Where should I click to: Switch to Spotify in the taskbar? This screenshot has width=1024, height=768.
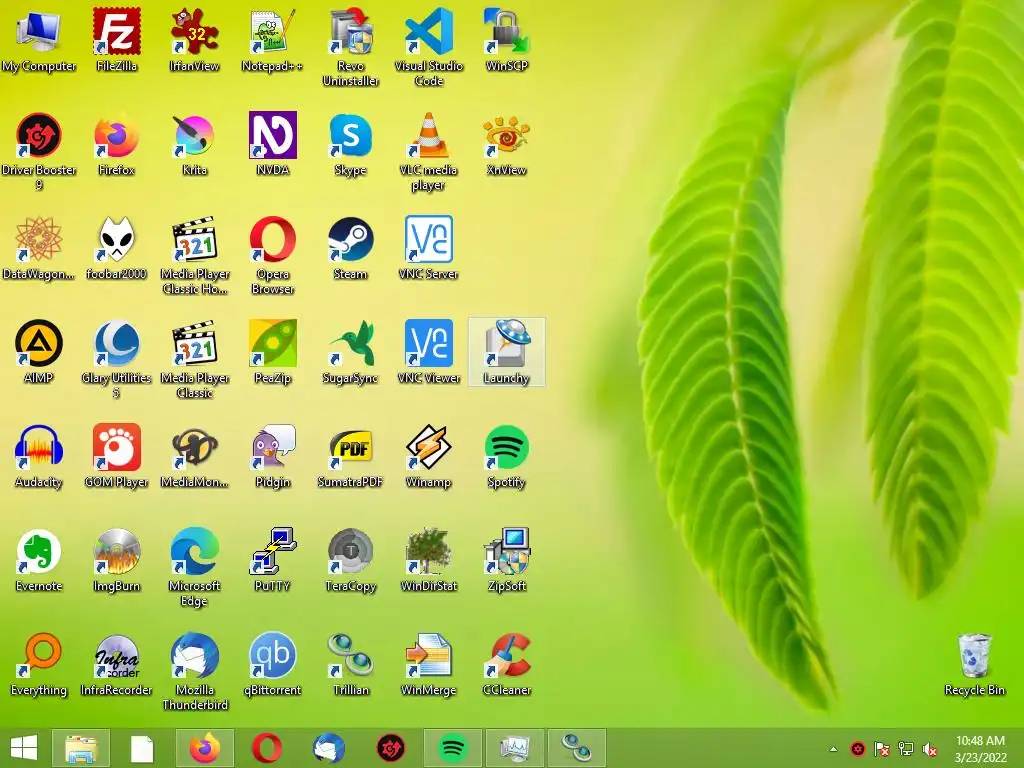tap(453, 748)
